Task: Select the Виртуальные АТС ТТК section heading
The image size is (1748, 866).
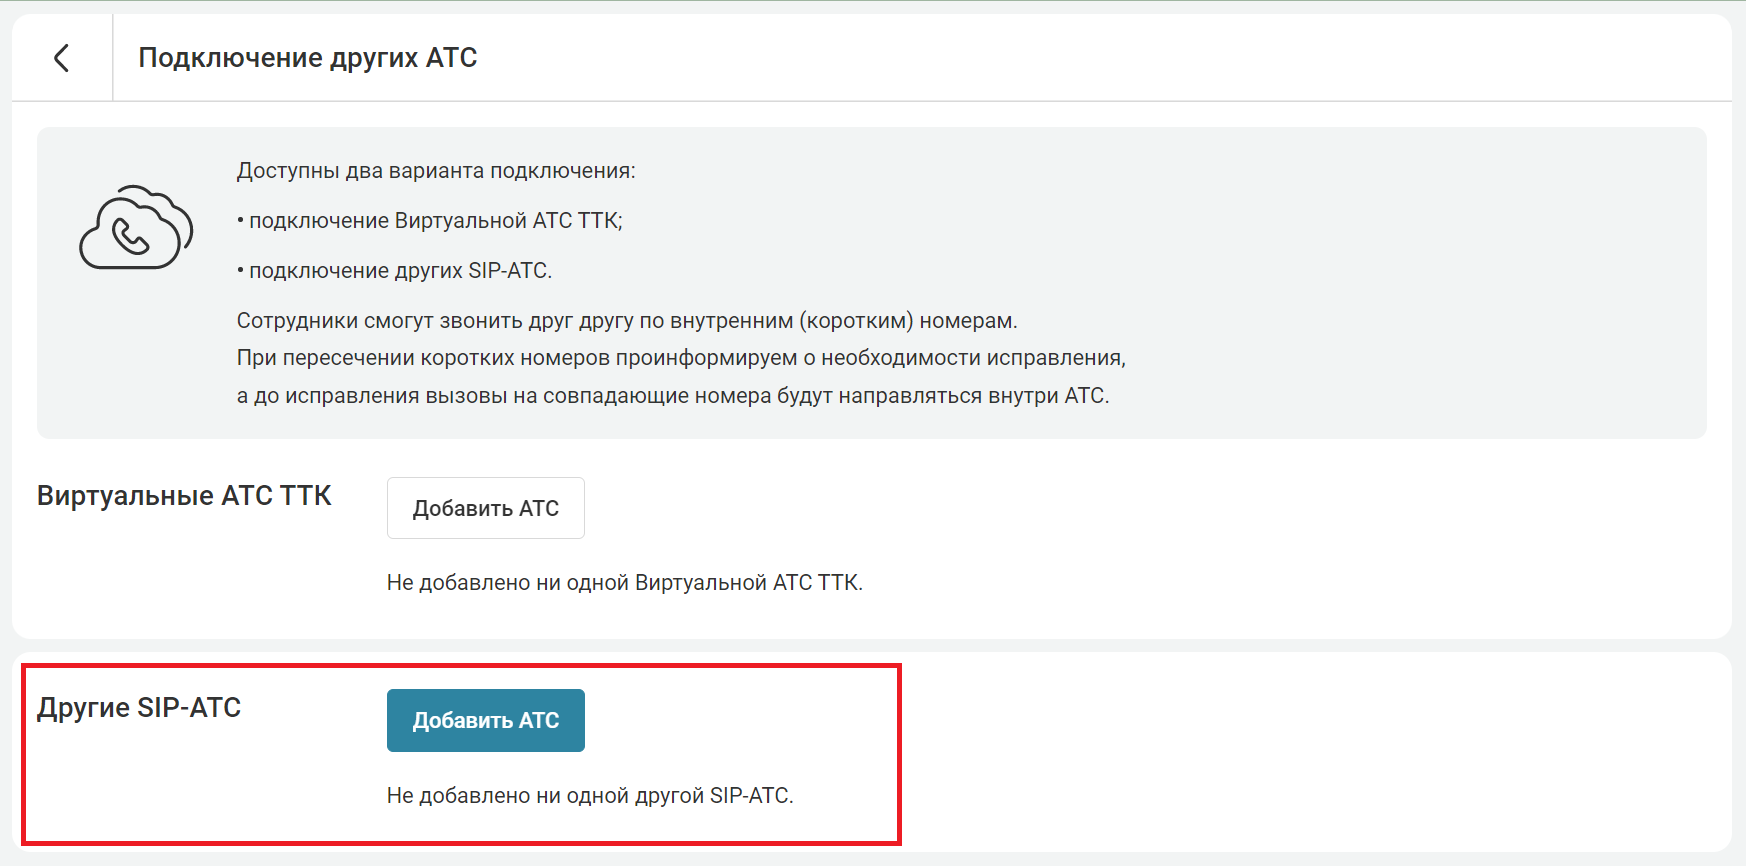Action: (184, 496)
